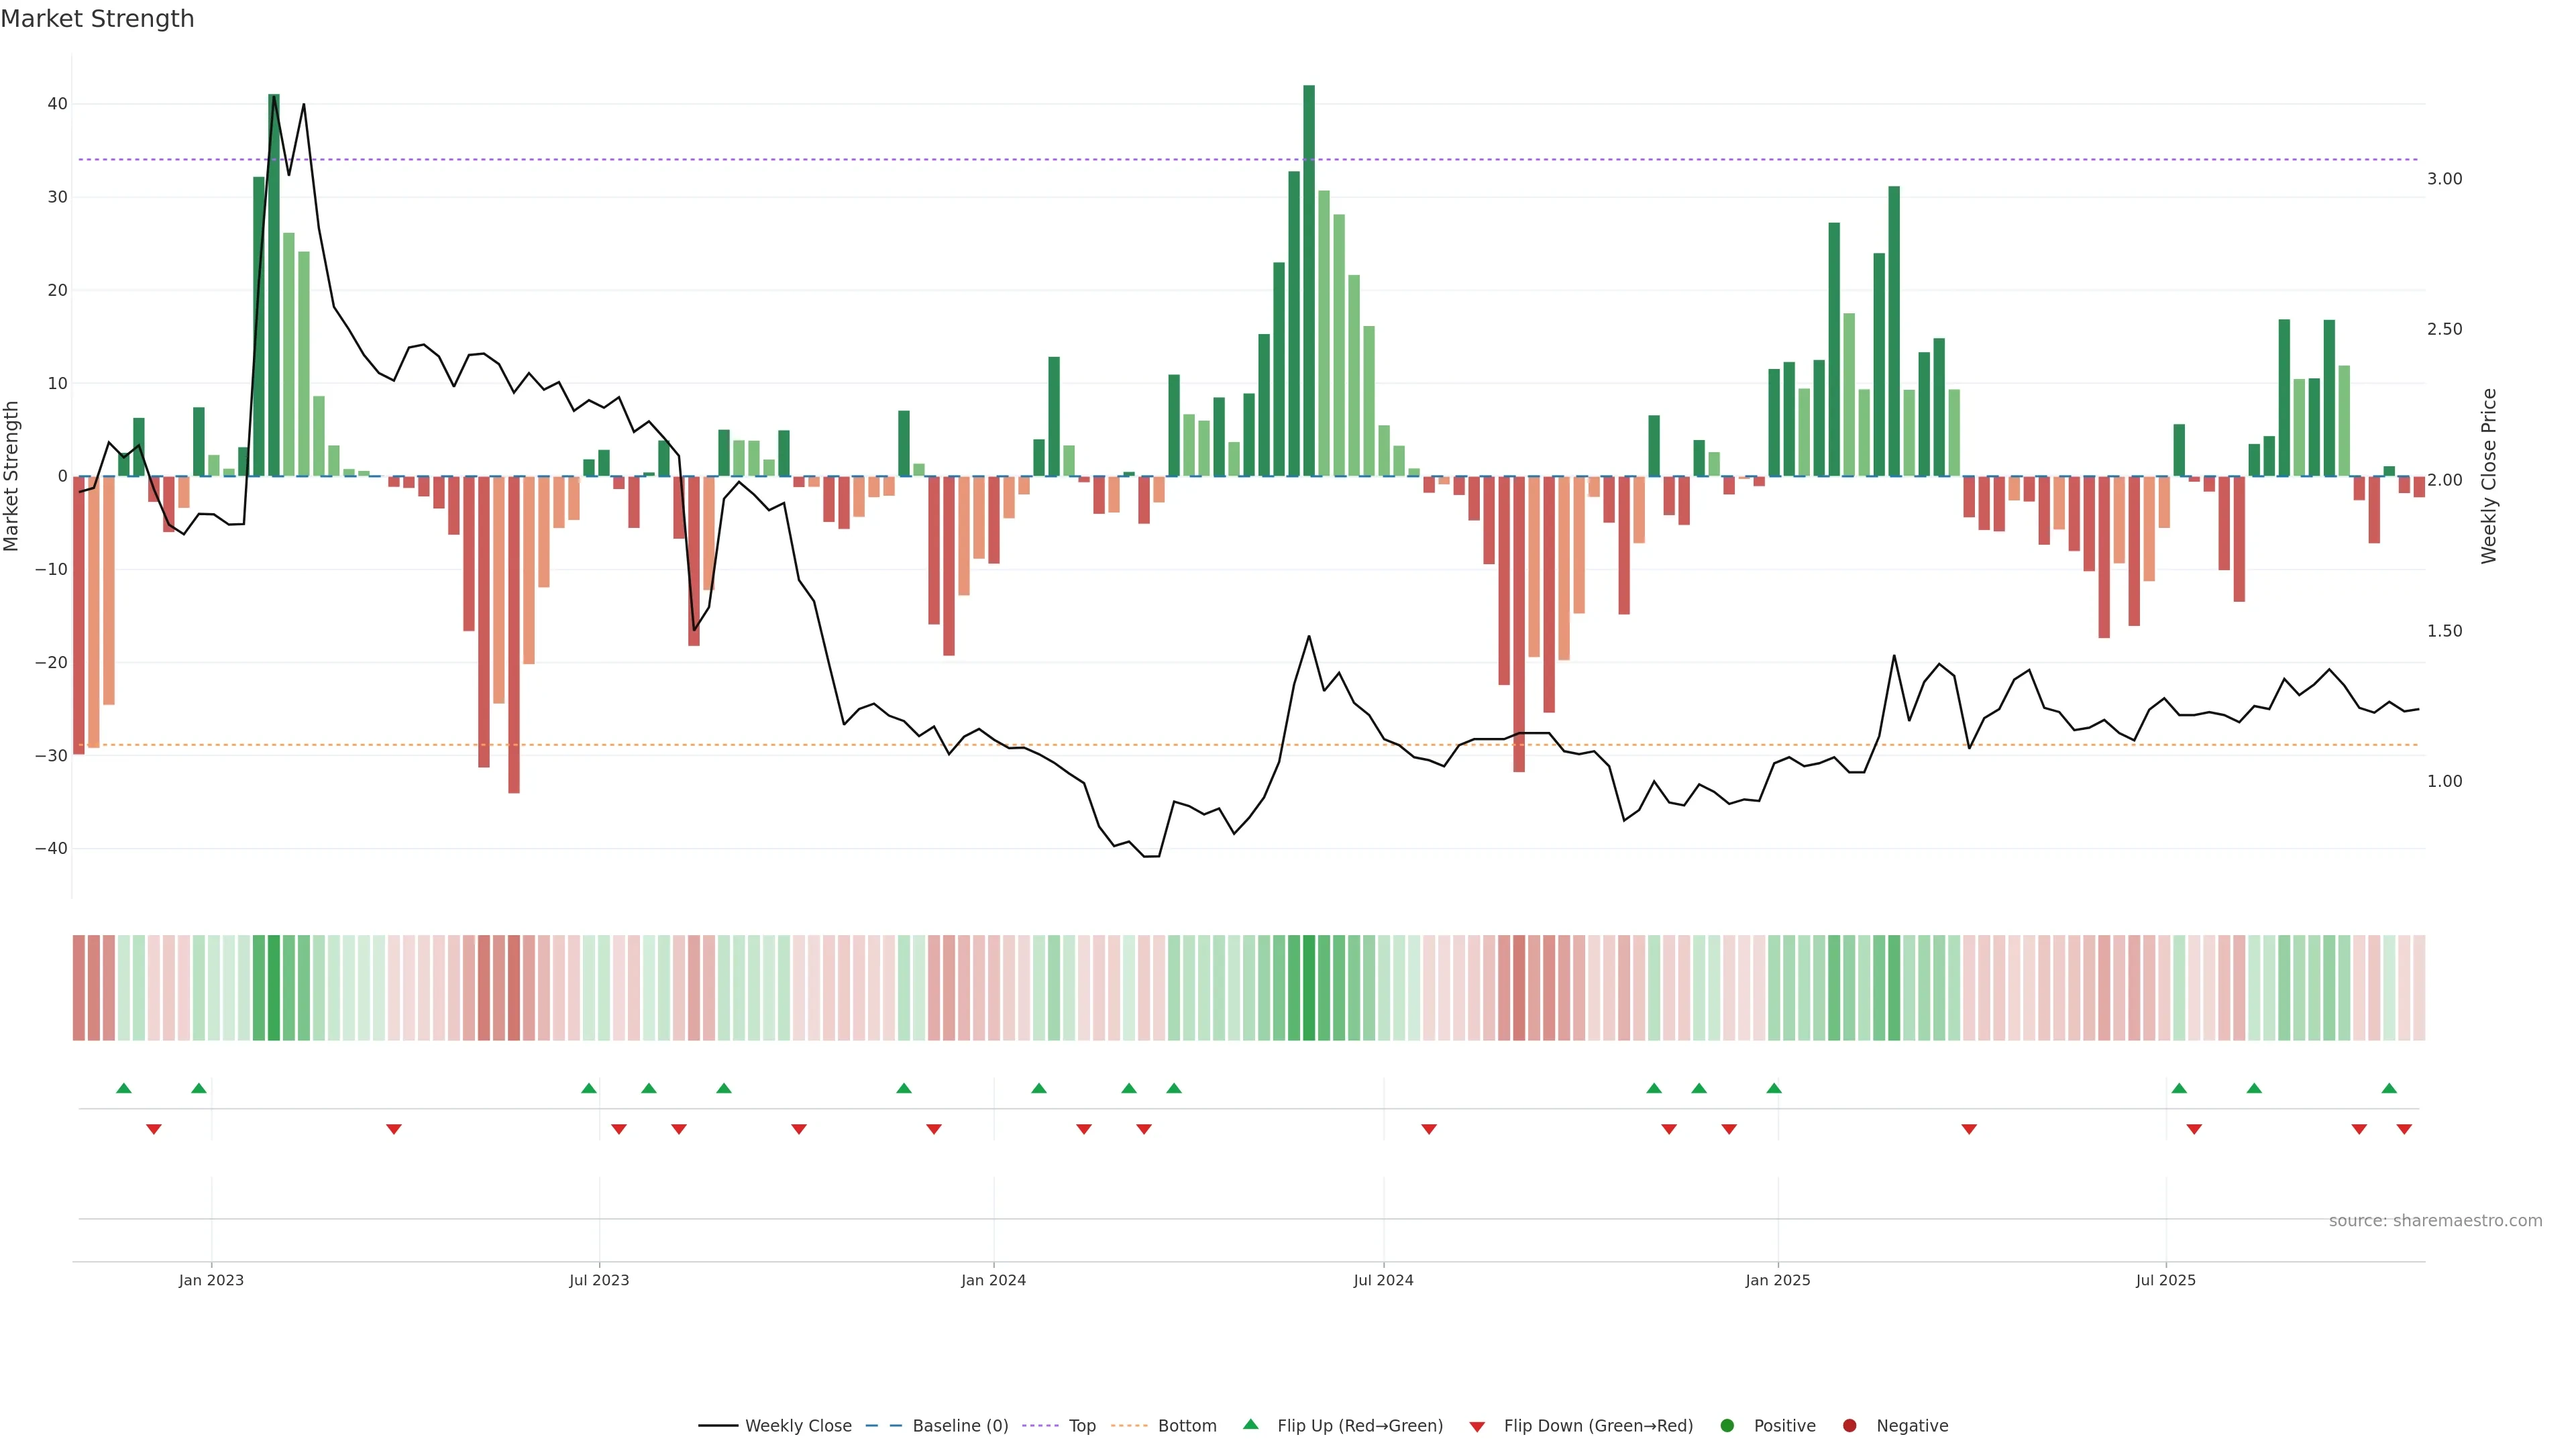Click the Weekly Close Price axis title
Screen dimensions: 2576x1449
(x=2489, y=476)
